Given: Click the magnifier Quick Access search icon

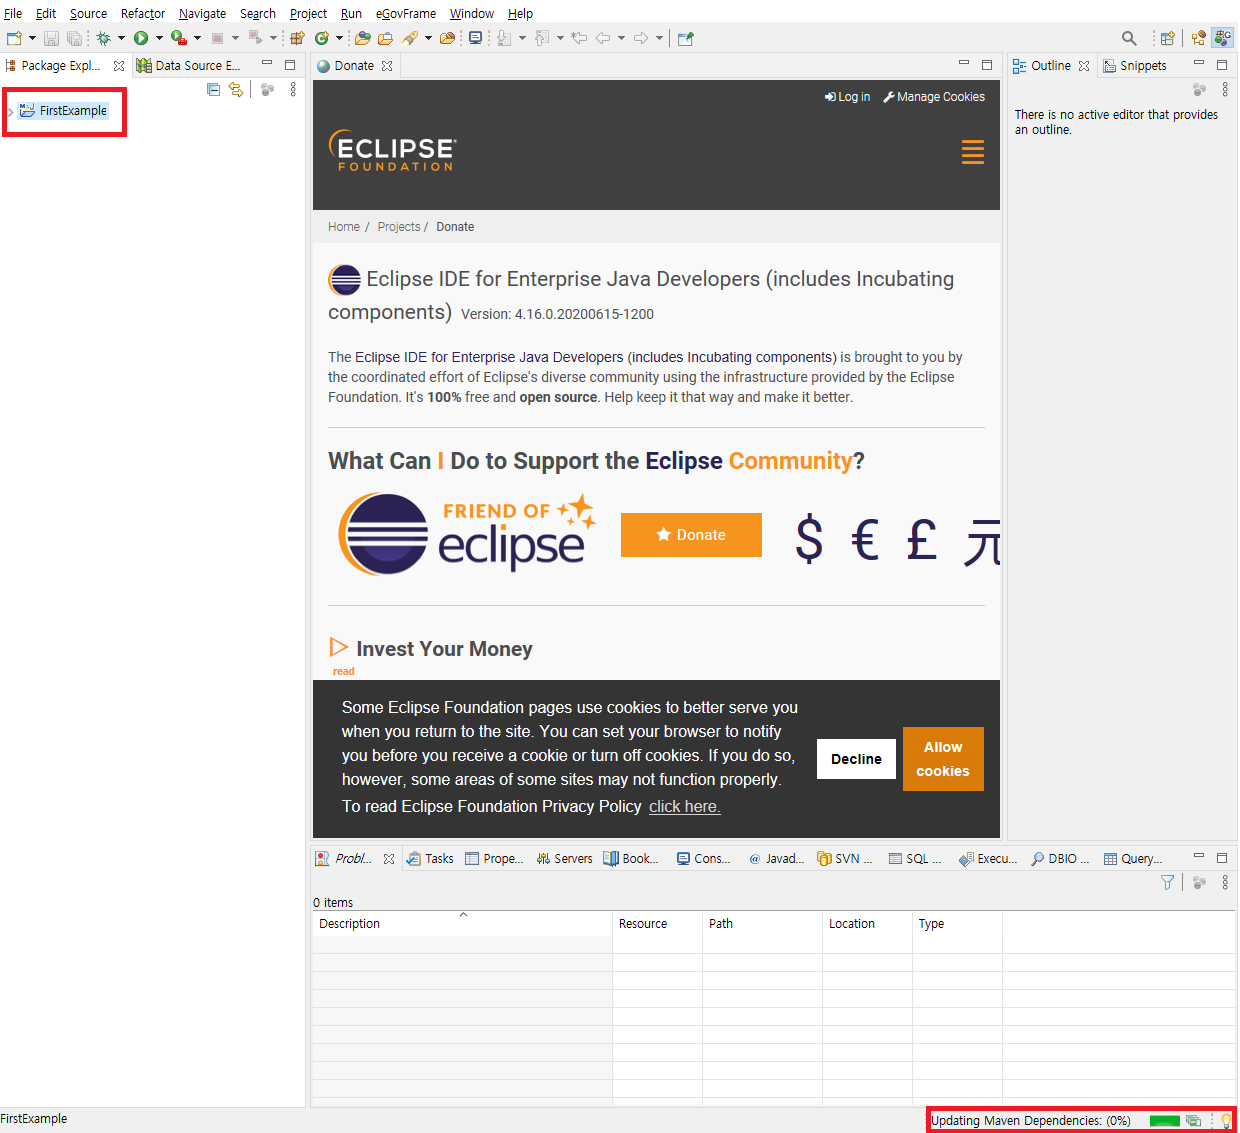Looking at the screenshot, I should (1129, 38).
